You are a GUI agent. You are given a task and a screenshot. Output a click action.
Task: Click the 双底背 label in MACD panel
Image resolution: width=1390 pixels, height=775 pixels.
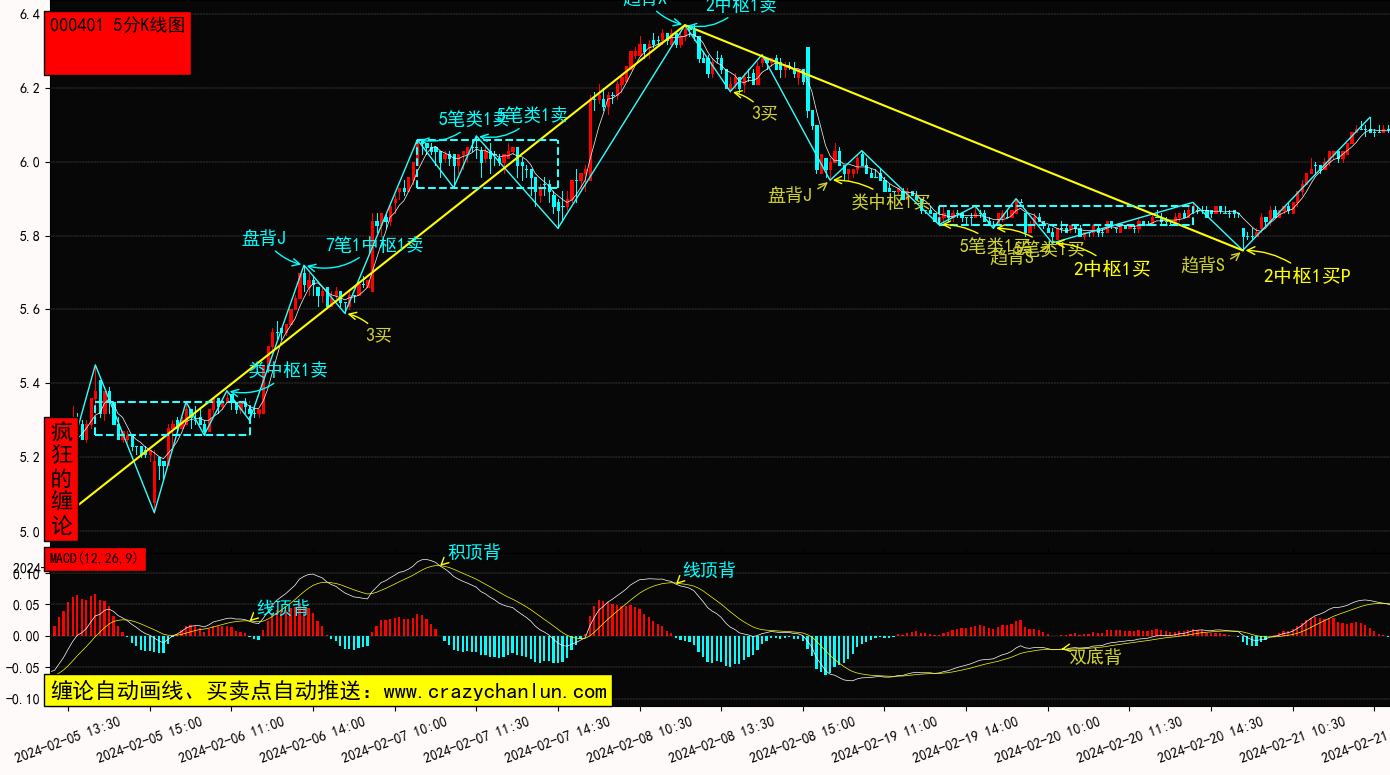click(x=1095, y=657)
